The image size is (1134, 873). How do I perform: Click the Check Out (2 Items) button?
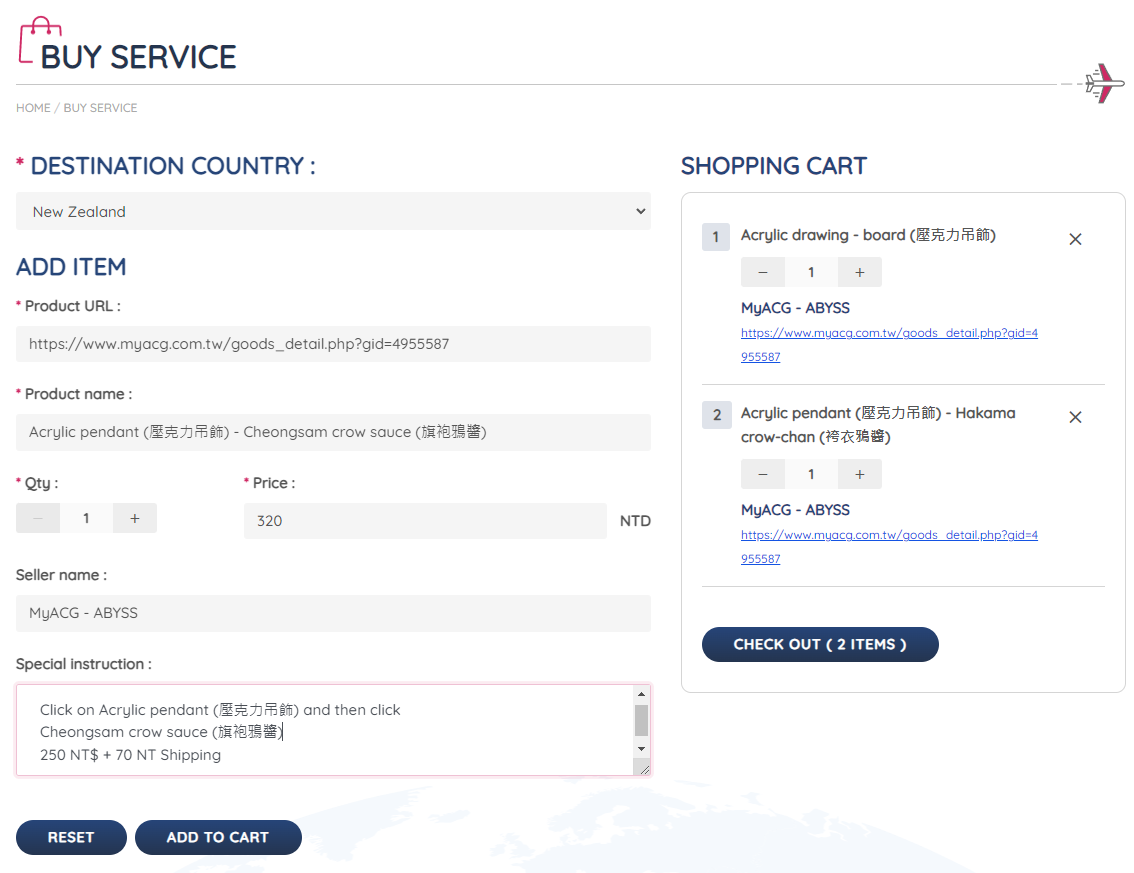pyautogui.click(x=820, y=644)
